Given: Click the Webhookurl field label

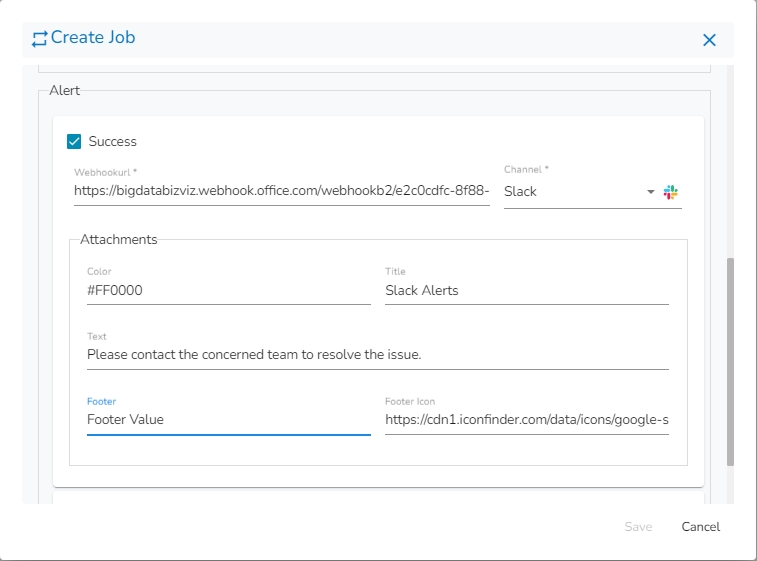Looking at the screenshot, I should coord(105,172).
